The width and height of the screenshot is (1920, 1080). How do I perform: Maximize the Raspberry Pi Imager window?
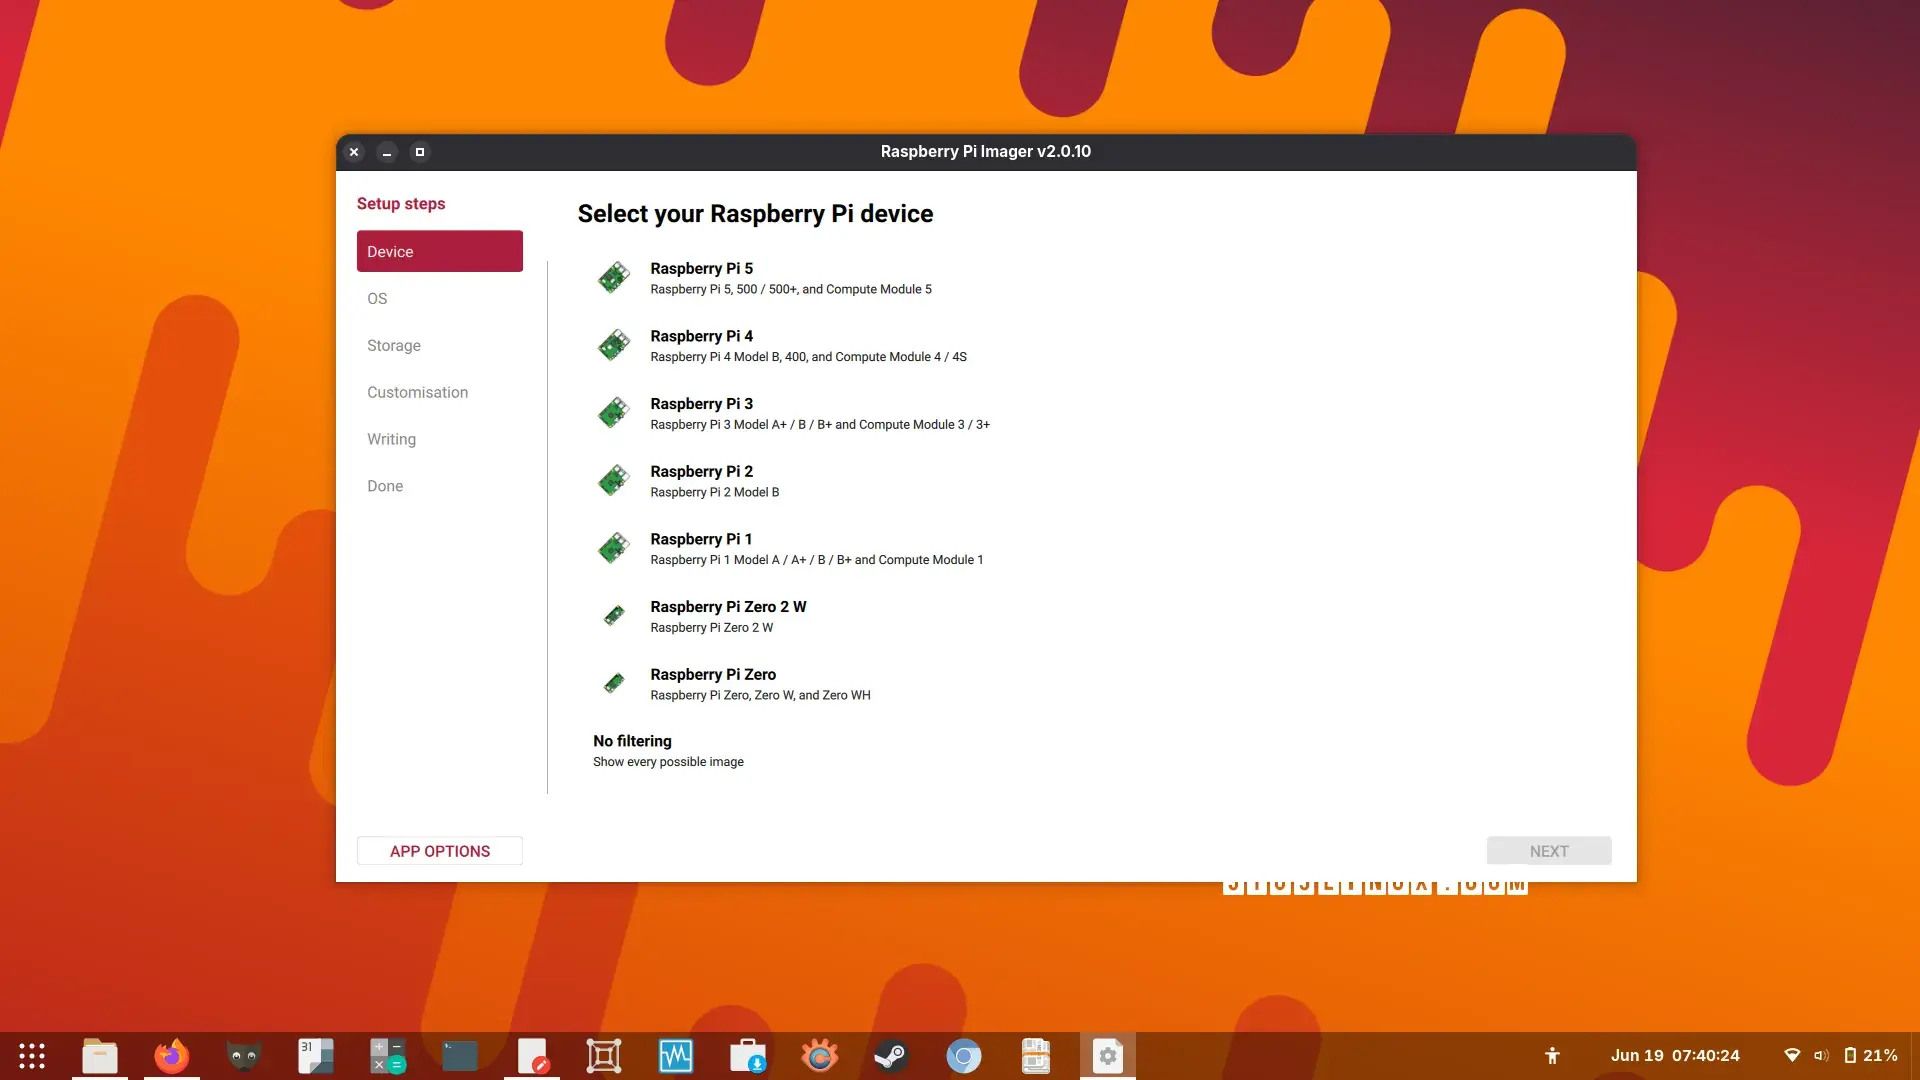420,152
